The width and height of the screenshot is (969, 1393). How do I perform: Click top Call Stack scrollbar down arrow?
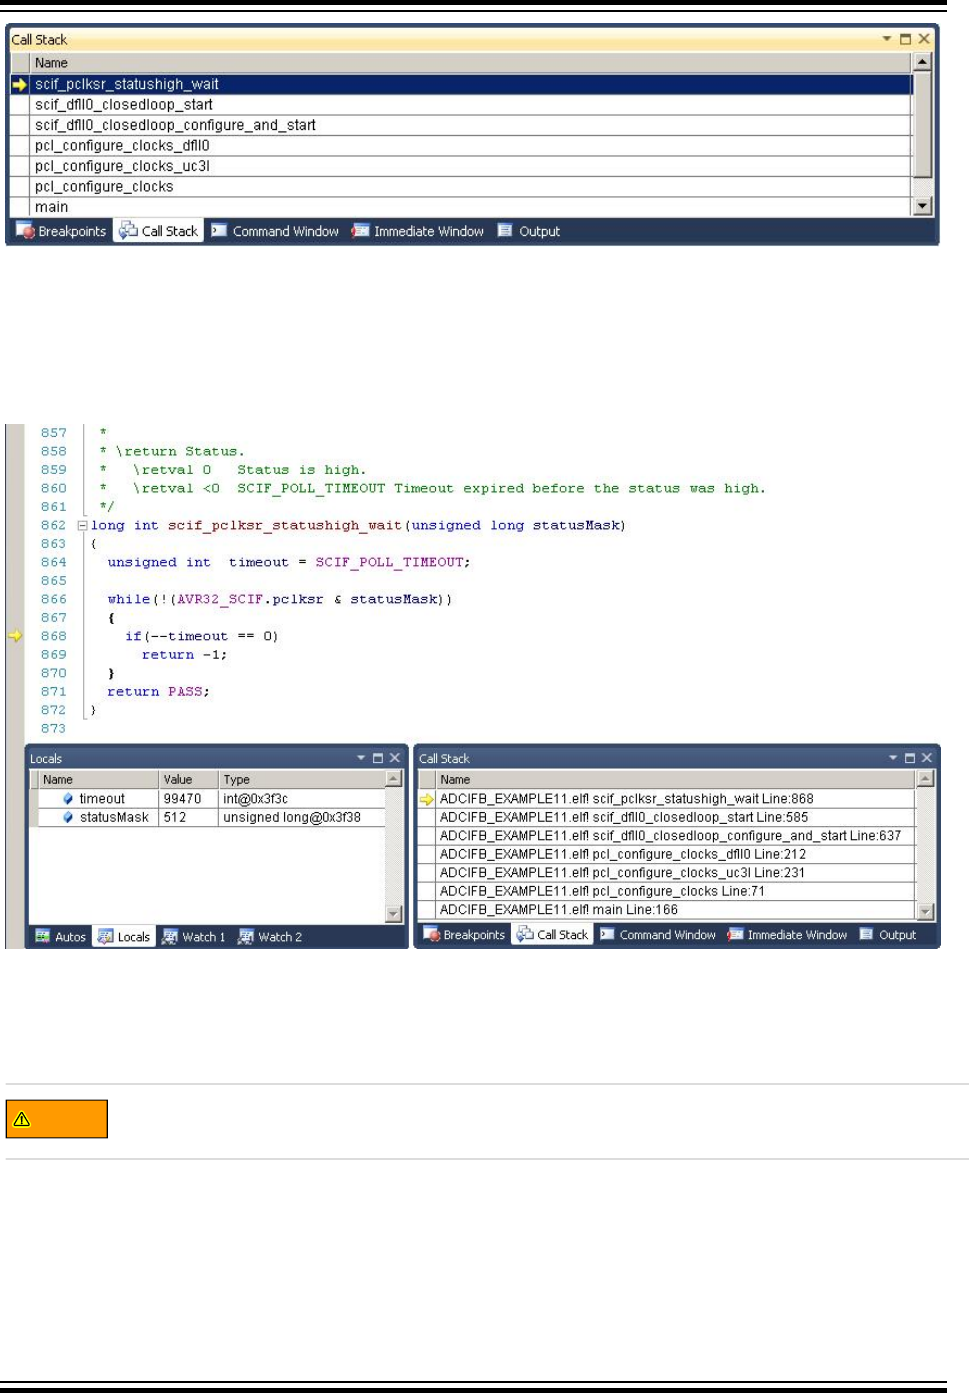(x=923, y=206)
